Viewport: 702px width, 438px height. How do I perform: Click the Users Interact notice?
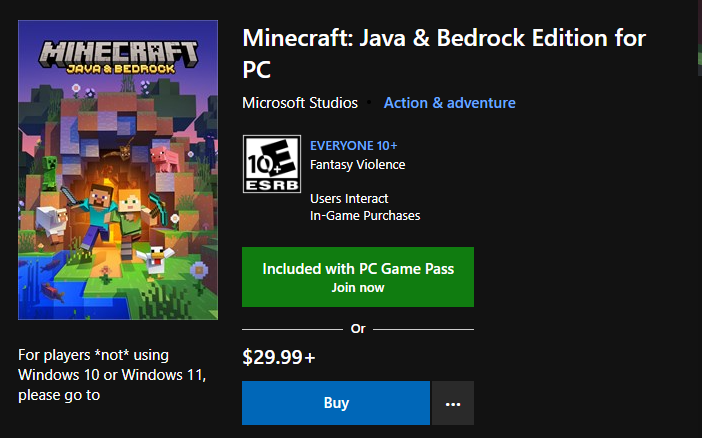click(x=349, y=198)
